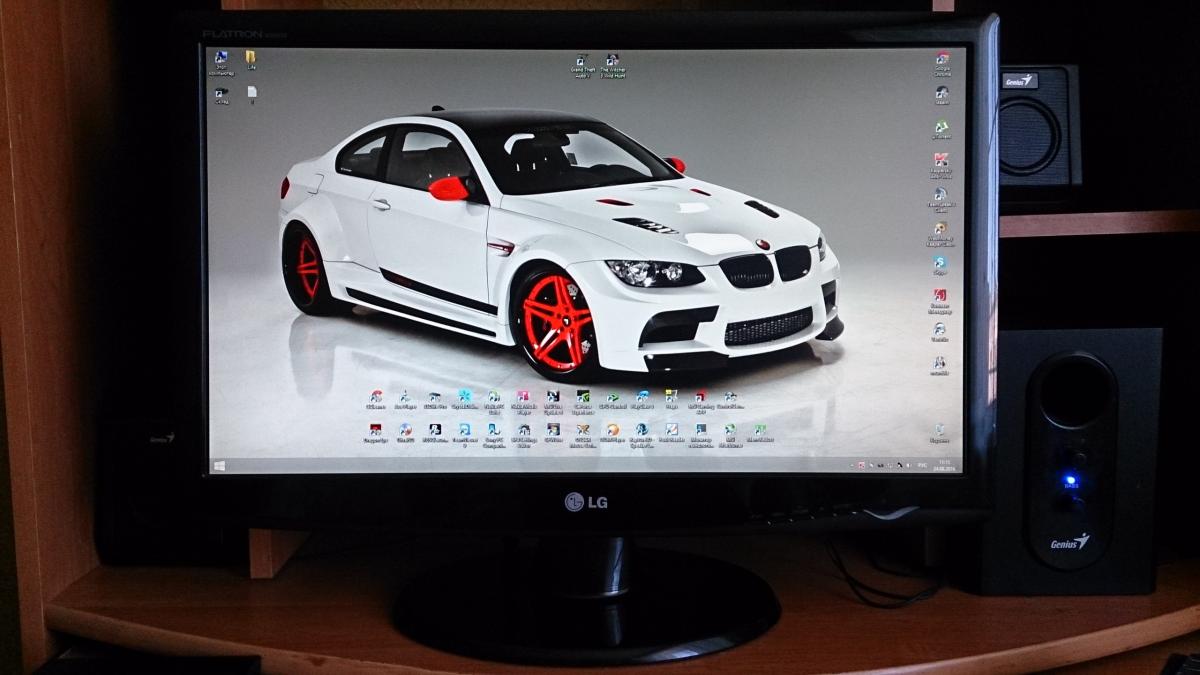Launch Skype from the desktop
This screenshot has width=1200, height=675.
940,263
